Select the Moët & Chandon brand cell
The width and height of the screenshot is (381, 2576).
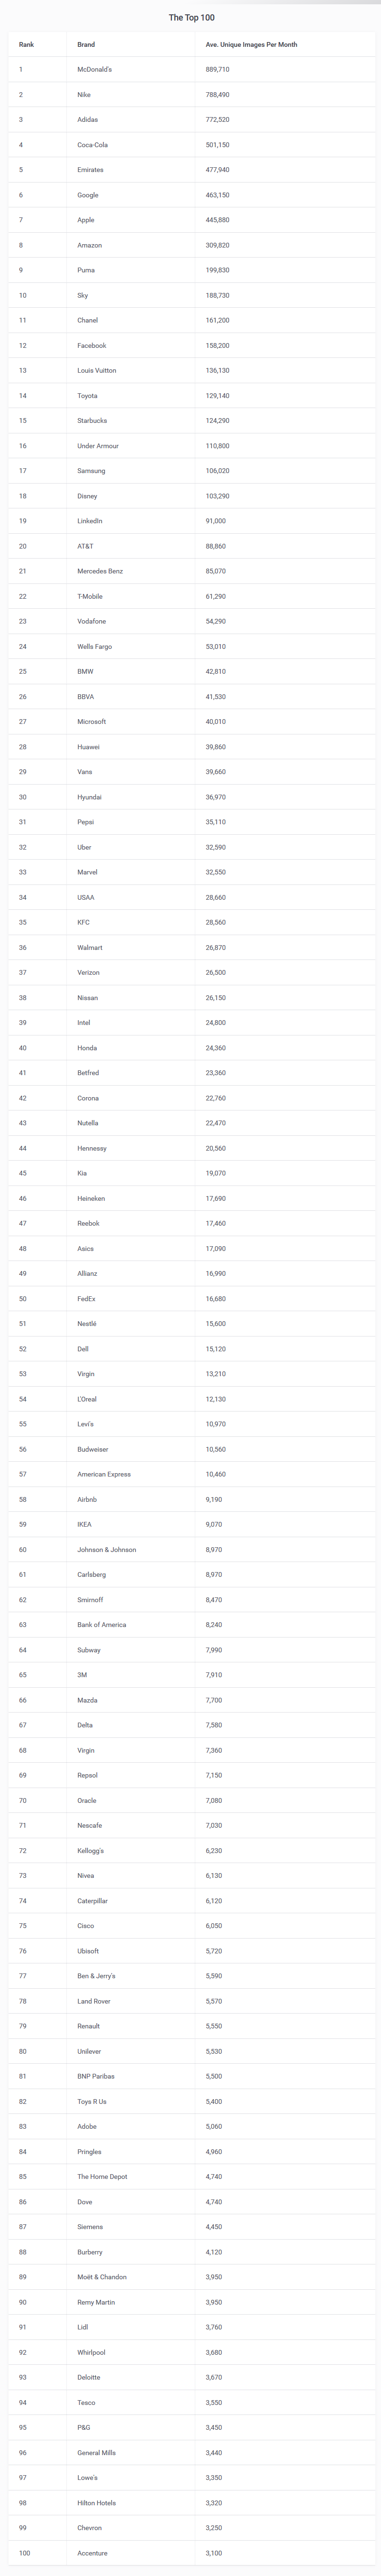pos(102,2277)
